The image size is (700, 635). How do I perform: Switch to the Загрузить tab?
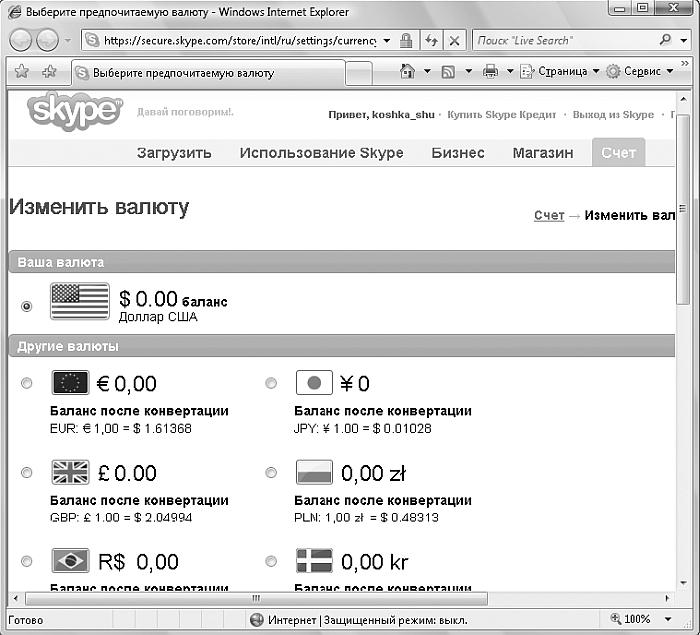pos(174,153)
